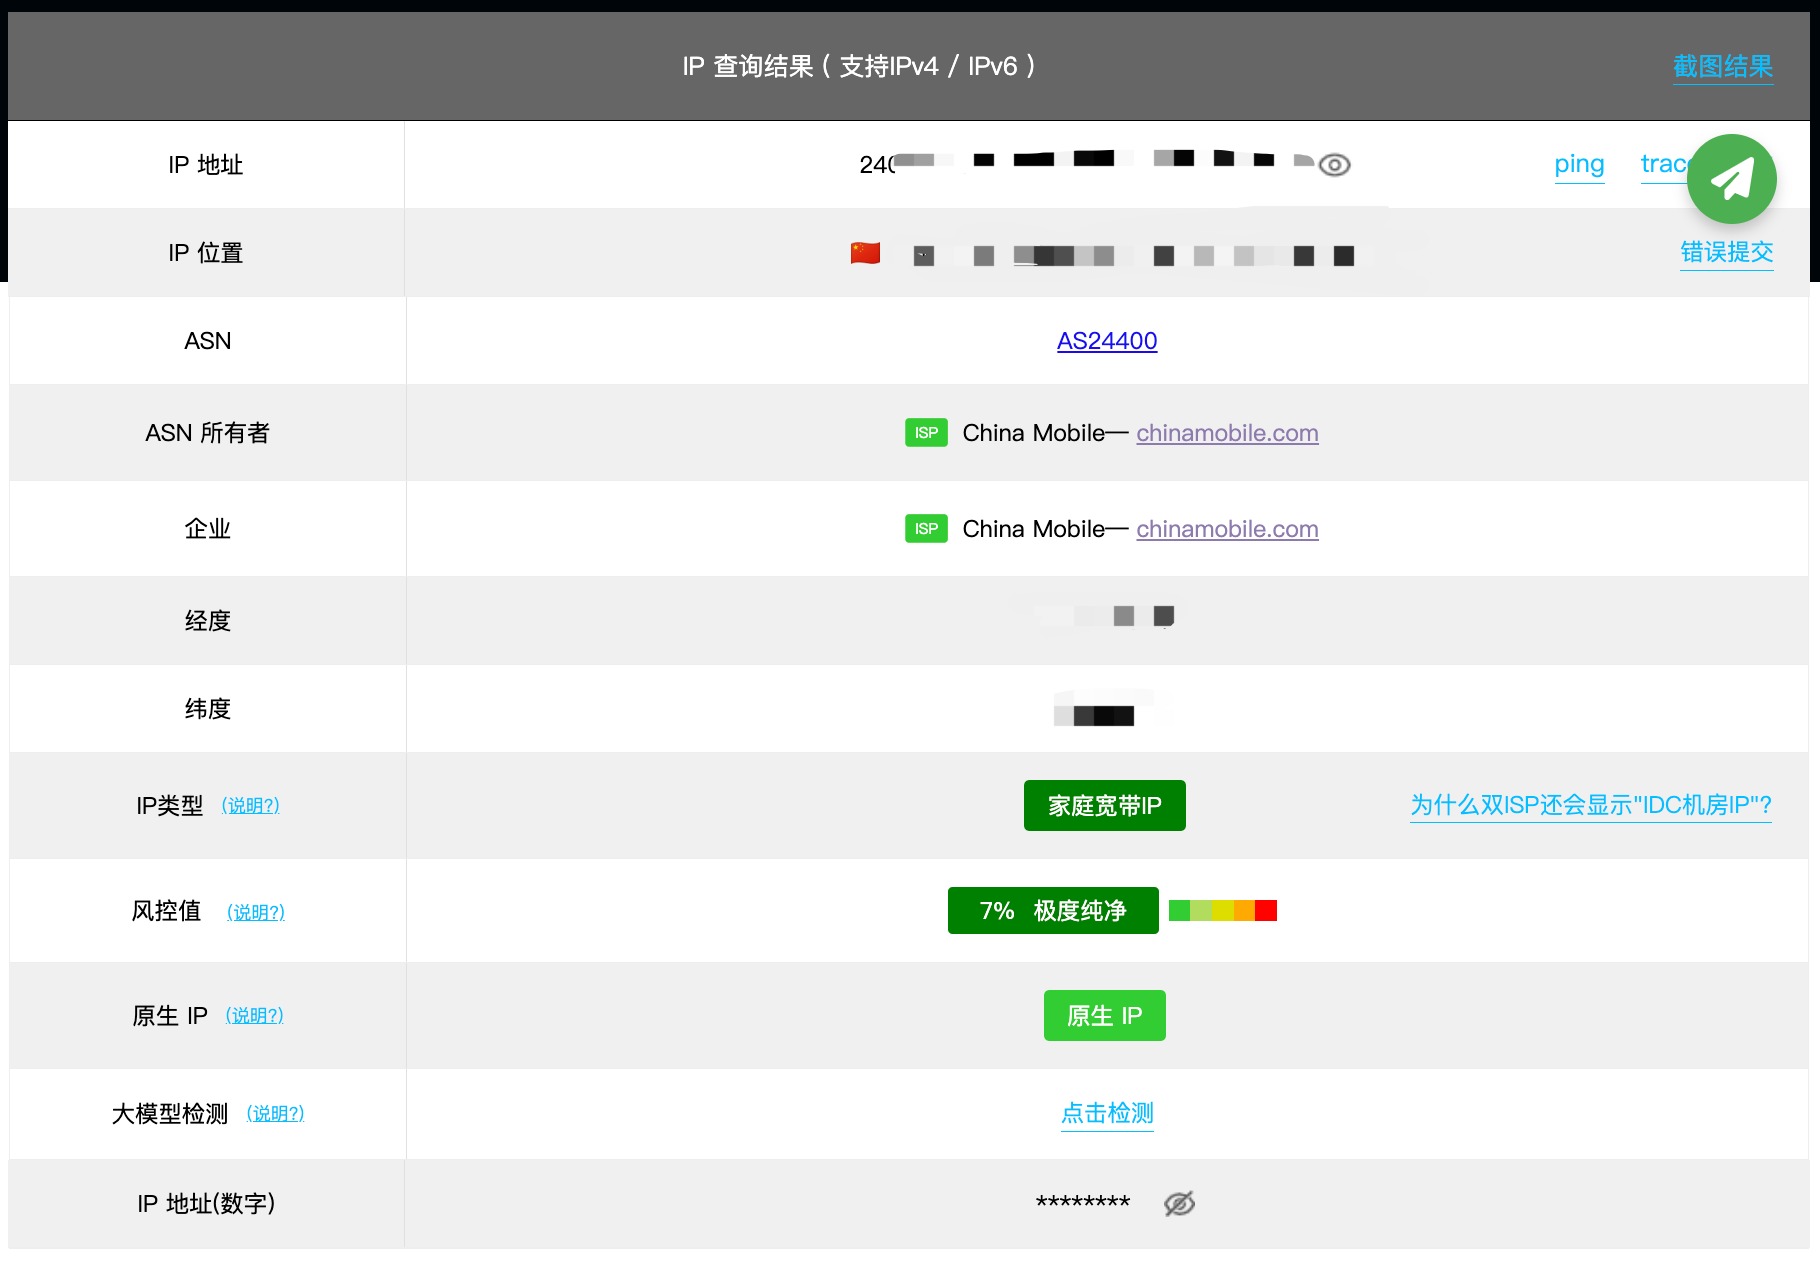Toggle the eye icon beside IP address

point(1334,165)
